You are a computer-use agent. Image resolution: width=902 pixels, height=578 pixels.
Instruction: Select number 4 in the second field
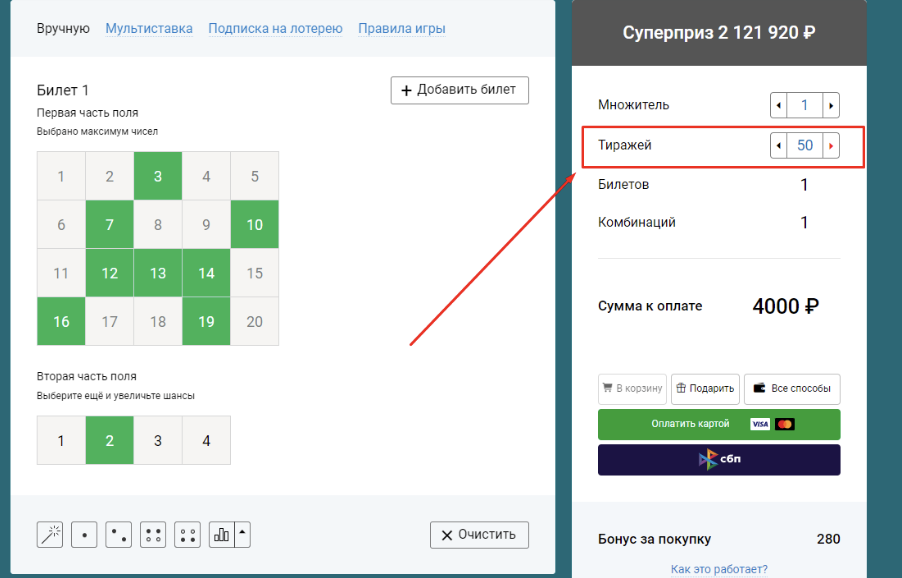click(206, 440)
